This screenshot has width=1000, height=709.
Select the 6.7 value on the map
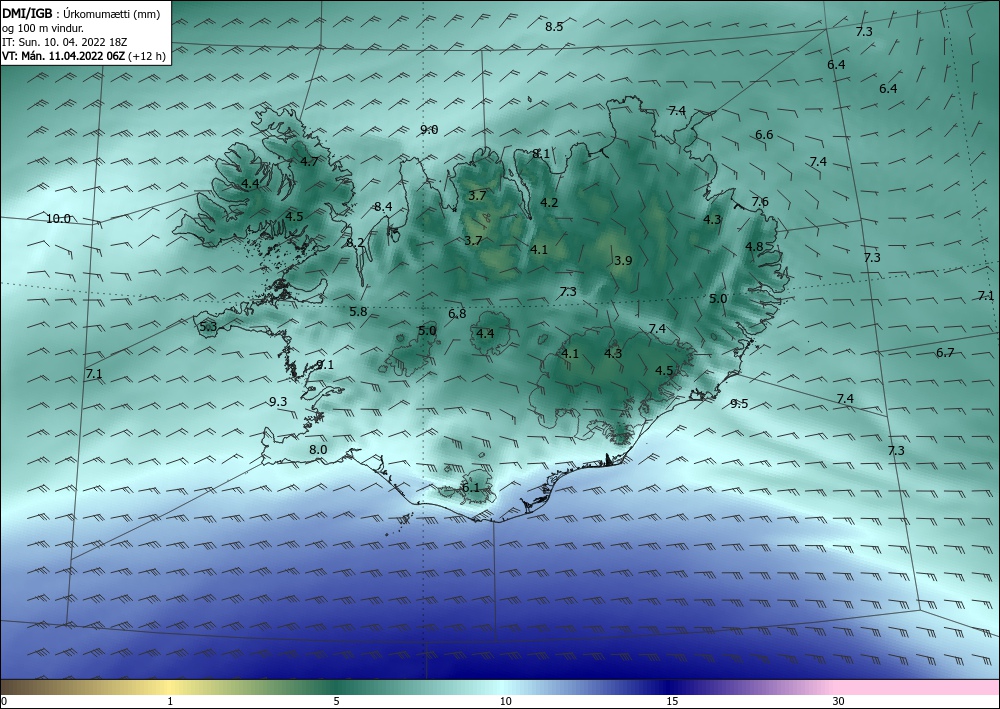[945, 353]
